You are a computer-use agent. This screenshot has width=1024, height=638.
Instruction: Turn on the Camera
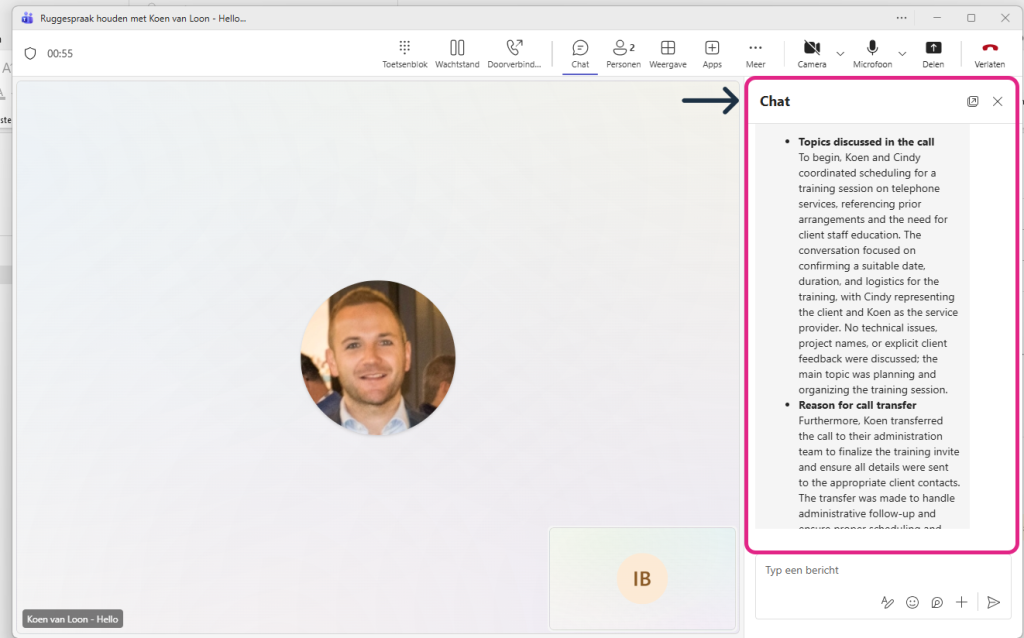point(812,54)
